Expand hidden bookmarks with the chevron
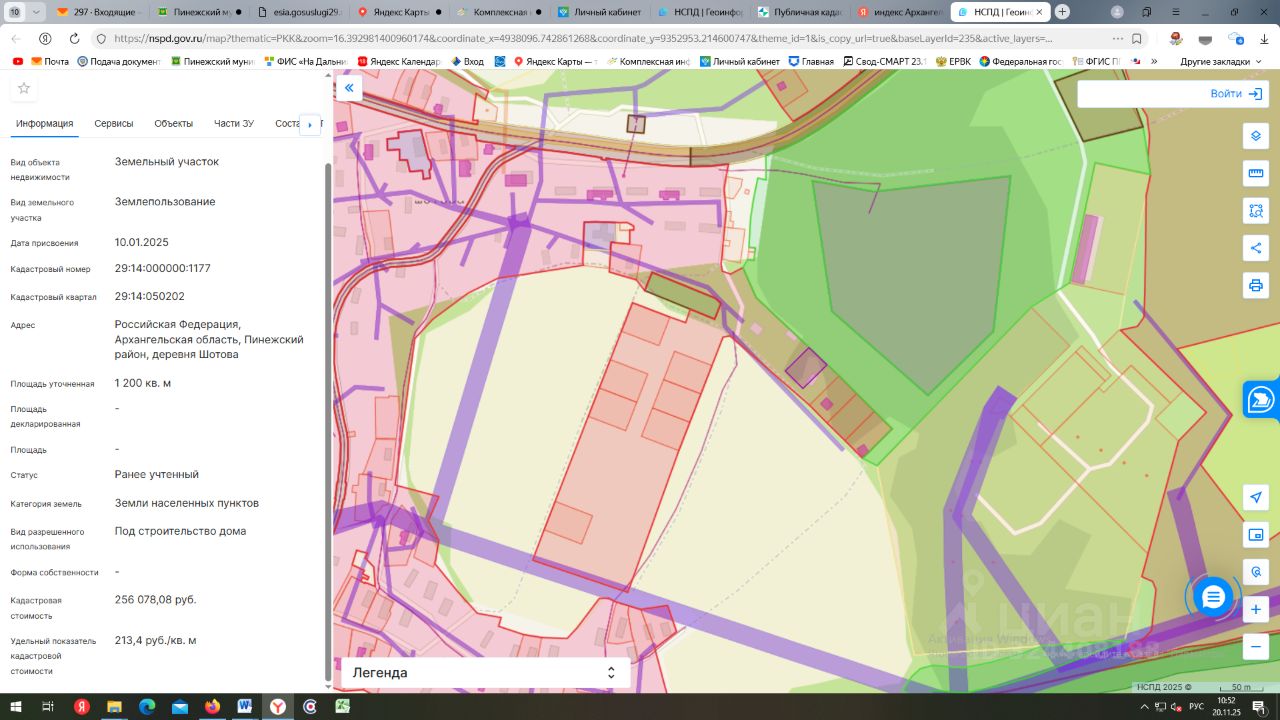 (x=1154, y=61)
